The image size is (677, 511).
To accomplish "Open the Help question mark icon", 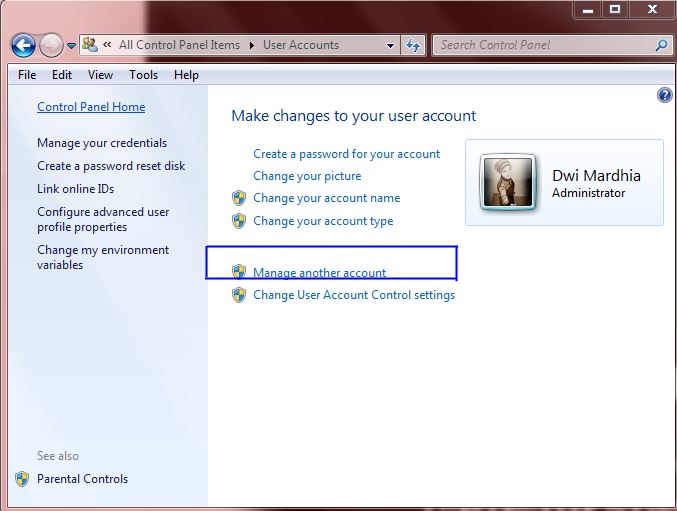I will click(x=664, y=95).
